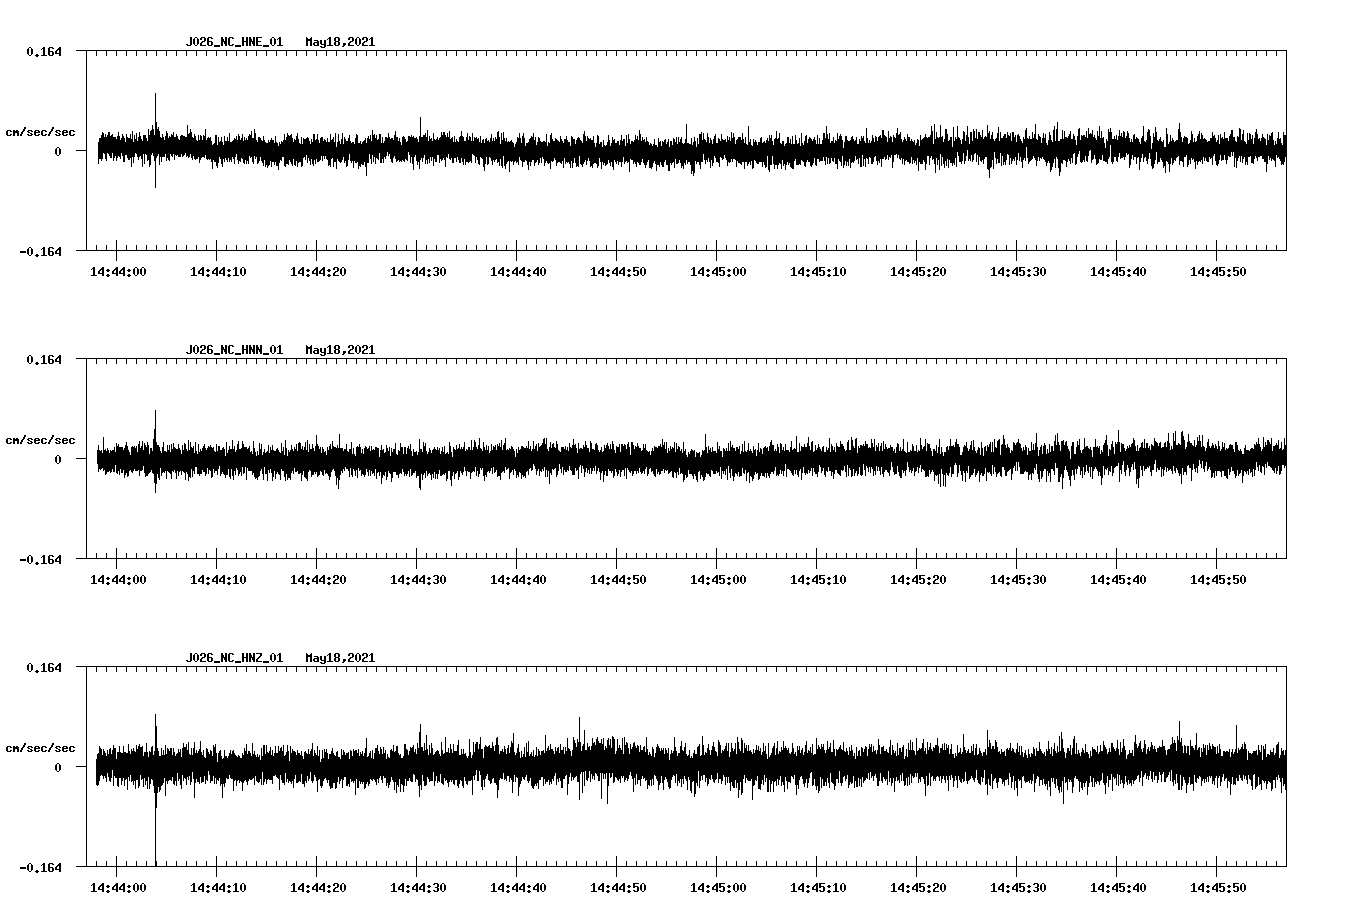Image resolution: width=1358 pixels, height=924 pixels.
Task: Select the J026_NC_HNZ_01 channel label
Action: click(x=232, y=657)
